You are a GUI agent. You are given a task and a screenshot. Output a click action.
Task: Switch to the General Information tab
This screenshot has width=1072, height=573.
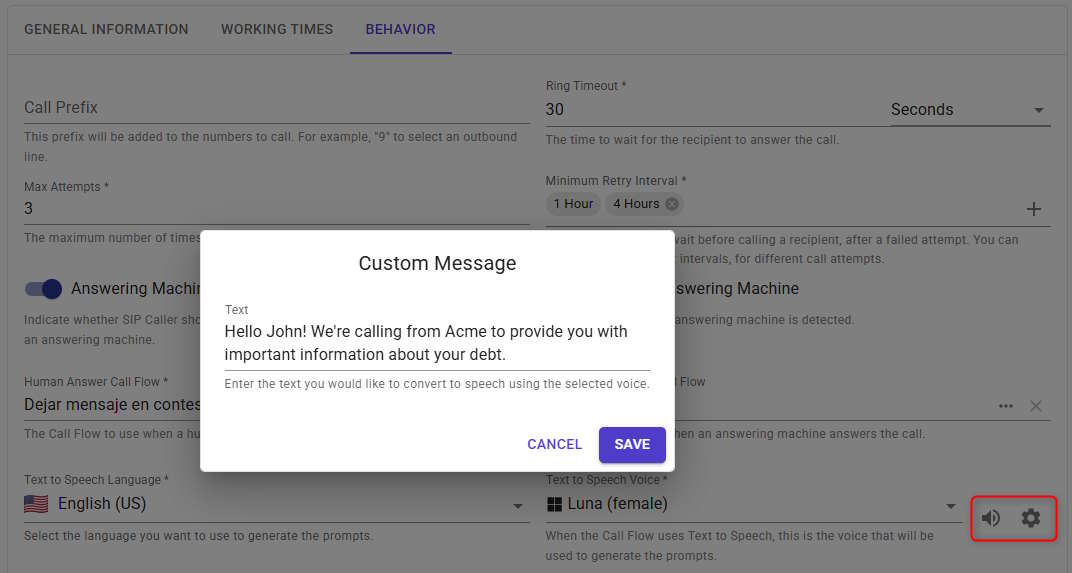(106, 29)
